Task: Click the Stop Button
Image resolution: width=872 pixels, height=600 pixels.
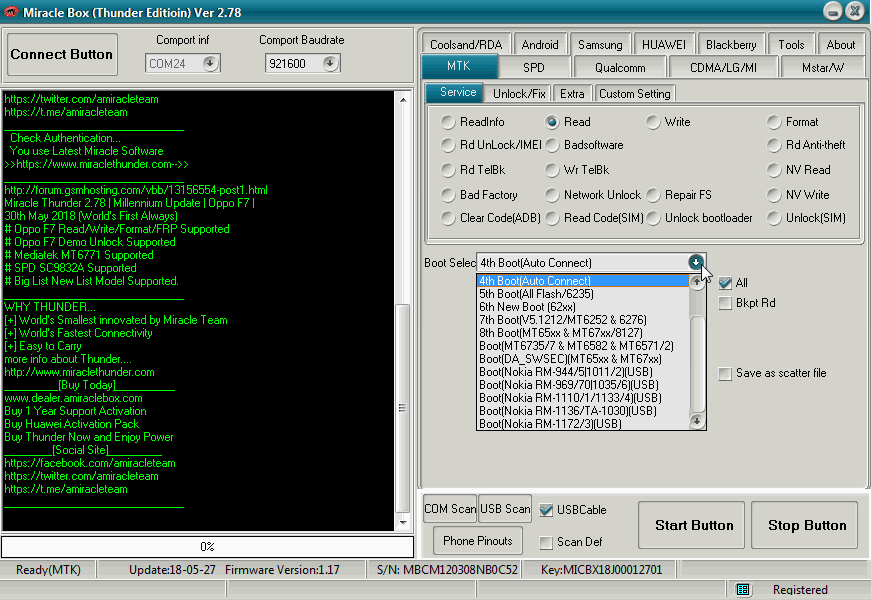Action: point(806,525)
